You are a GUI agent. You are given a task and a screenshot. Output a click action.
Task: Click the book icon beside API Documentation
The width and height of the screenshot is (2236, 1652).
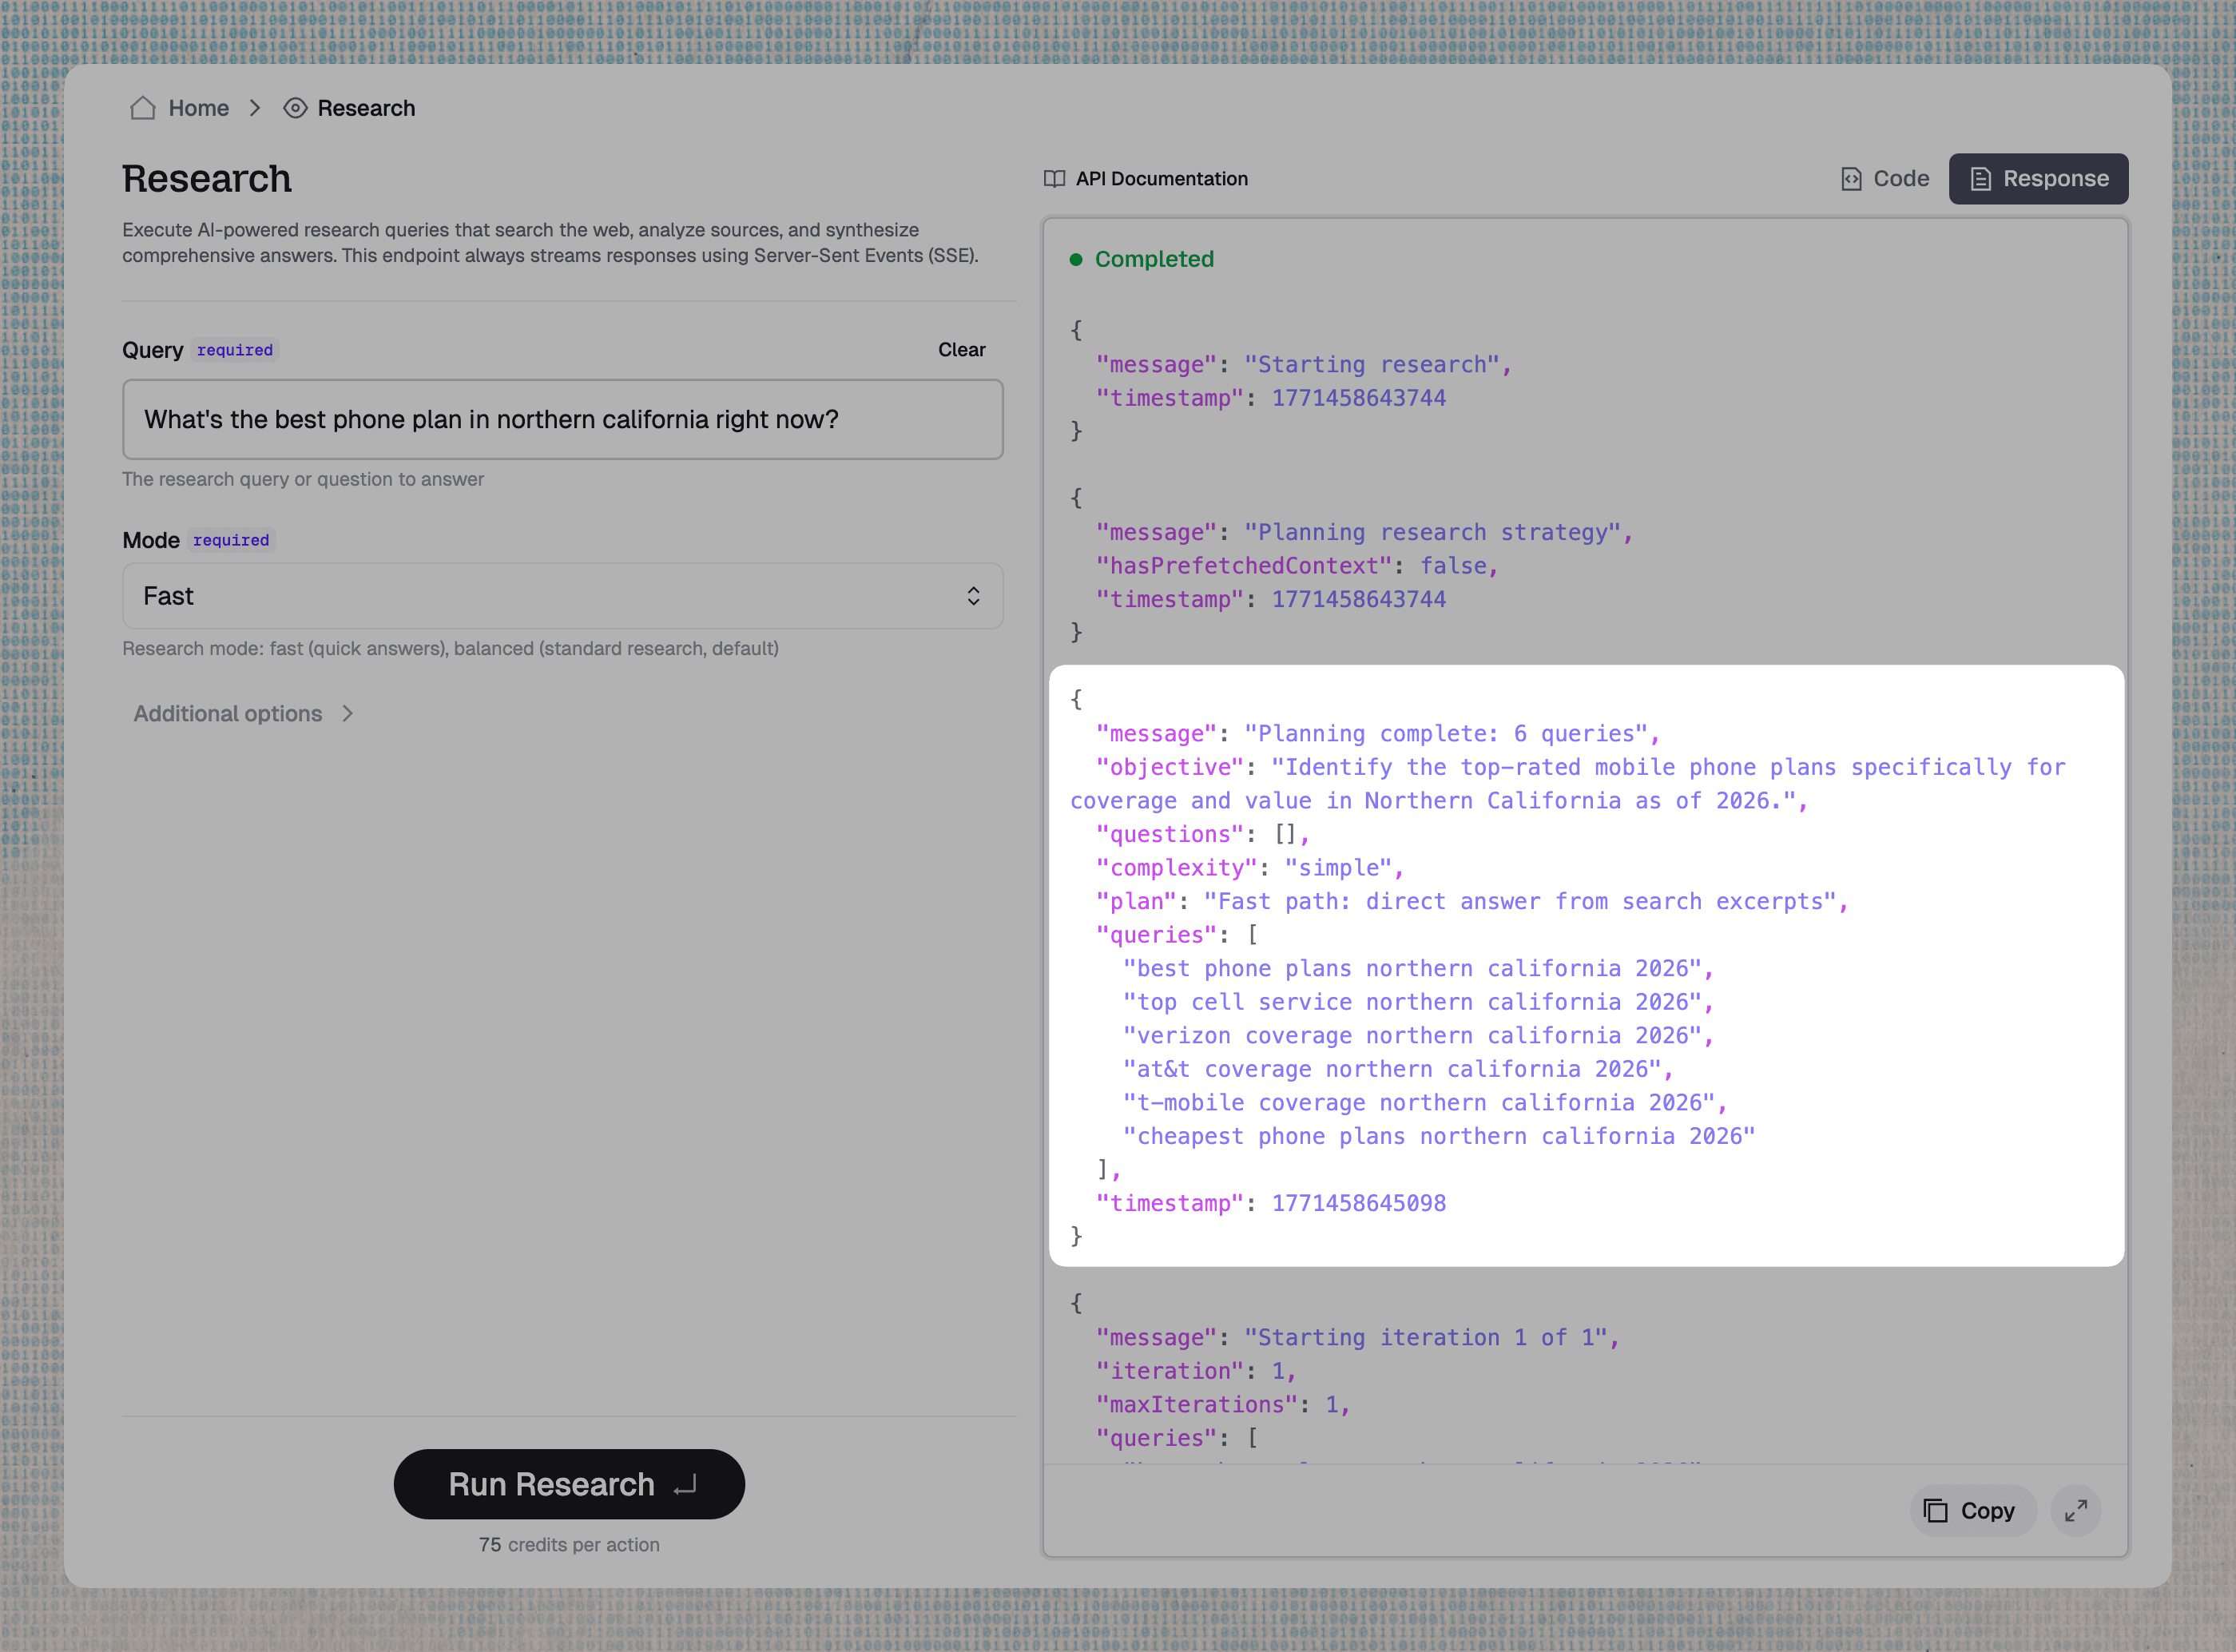(1054, 179)
